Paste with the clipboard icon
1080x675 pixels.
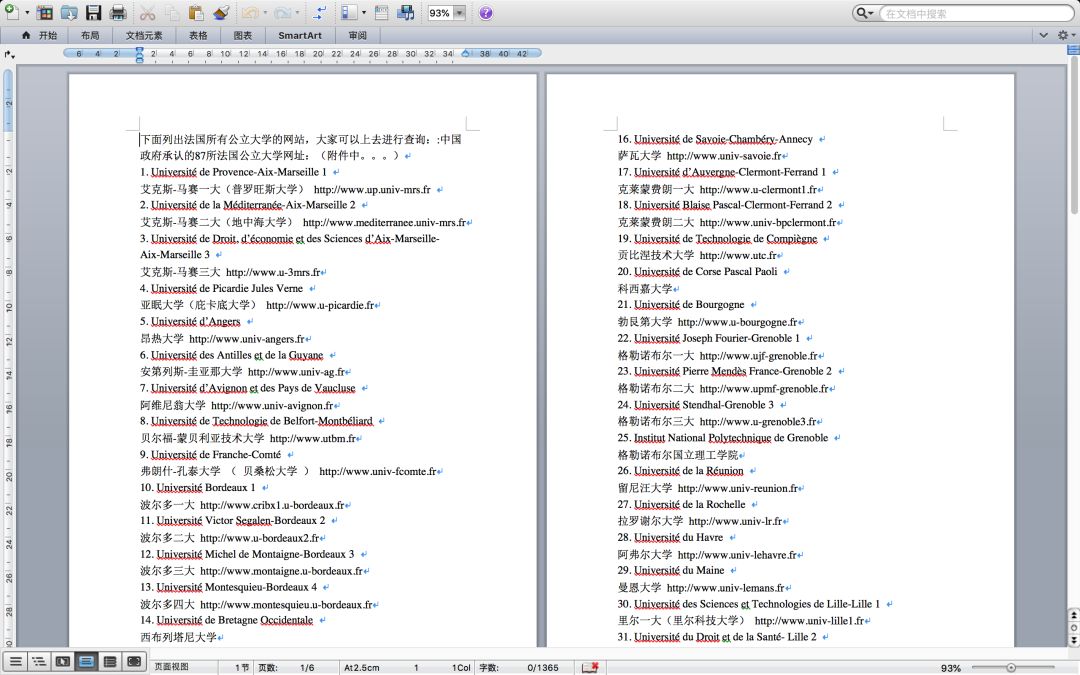pos(196,12)
